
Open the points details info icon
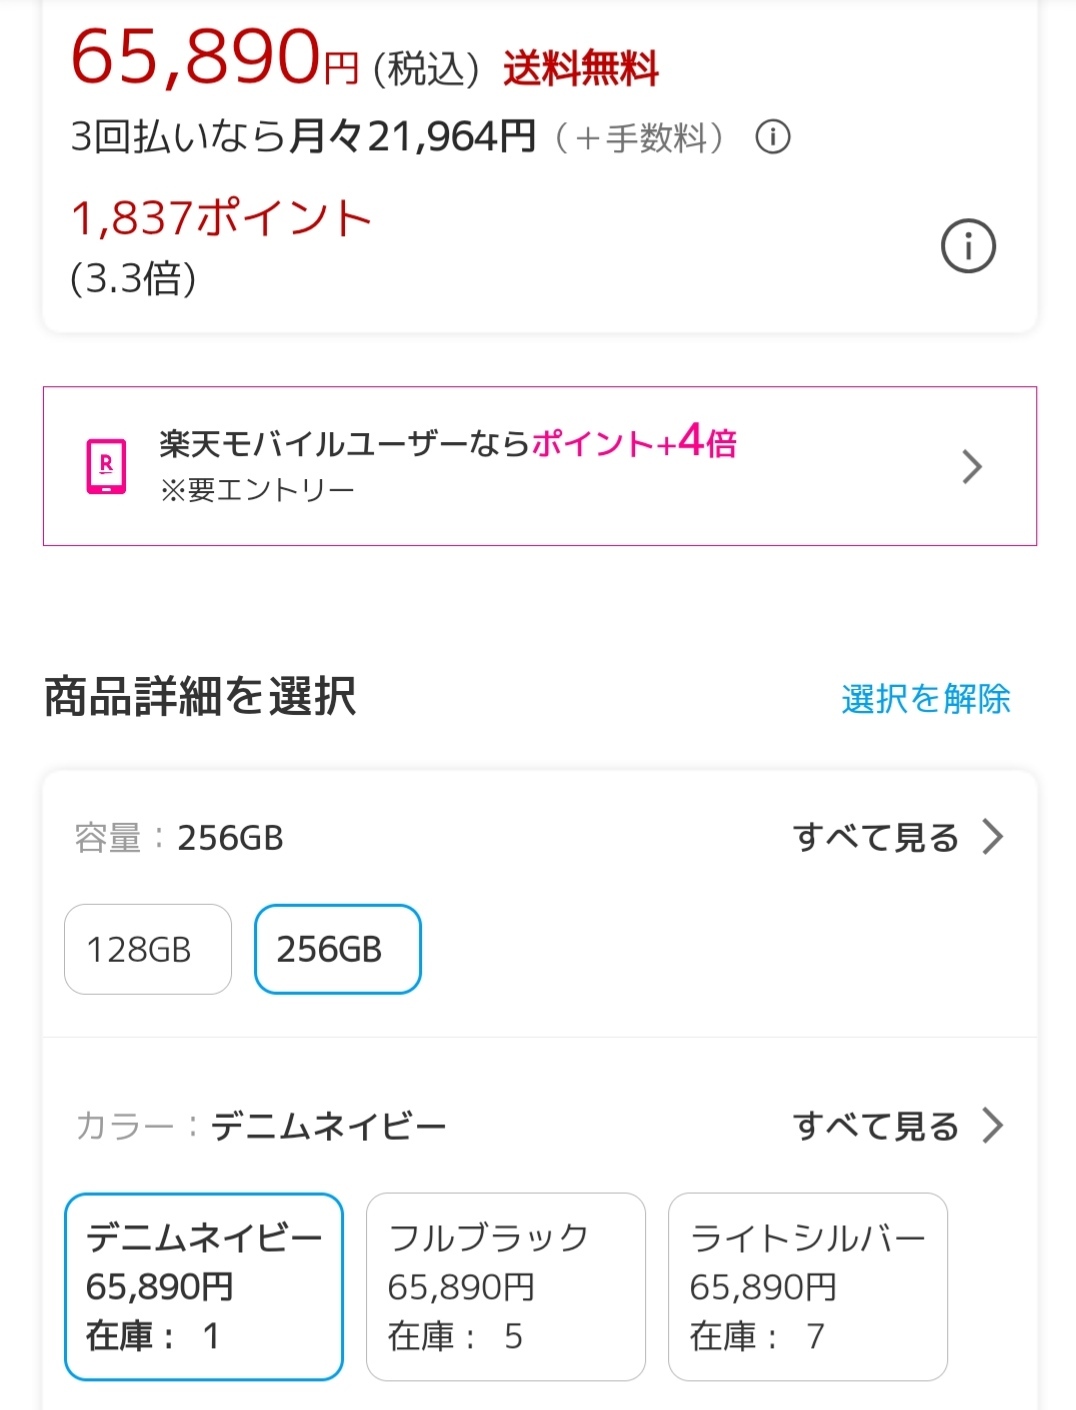pyautogui.click(x=968, y=246)
